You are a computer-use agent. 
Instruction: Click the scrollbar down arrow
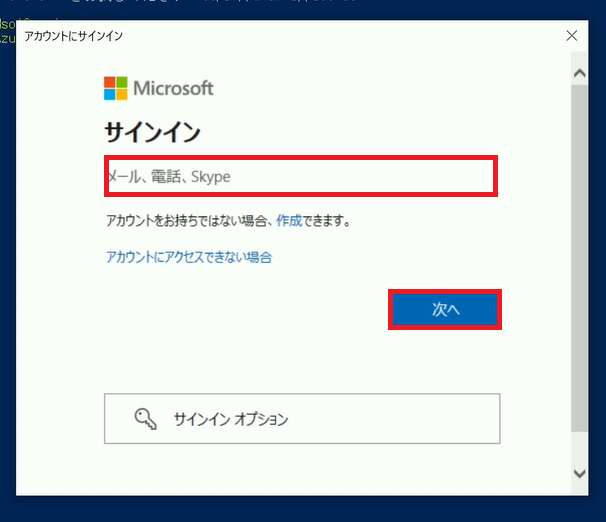pyautogui.click(x=579, y=473)
